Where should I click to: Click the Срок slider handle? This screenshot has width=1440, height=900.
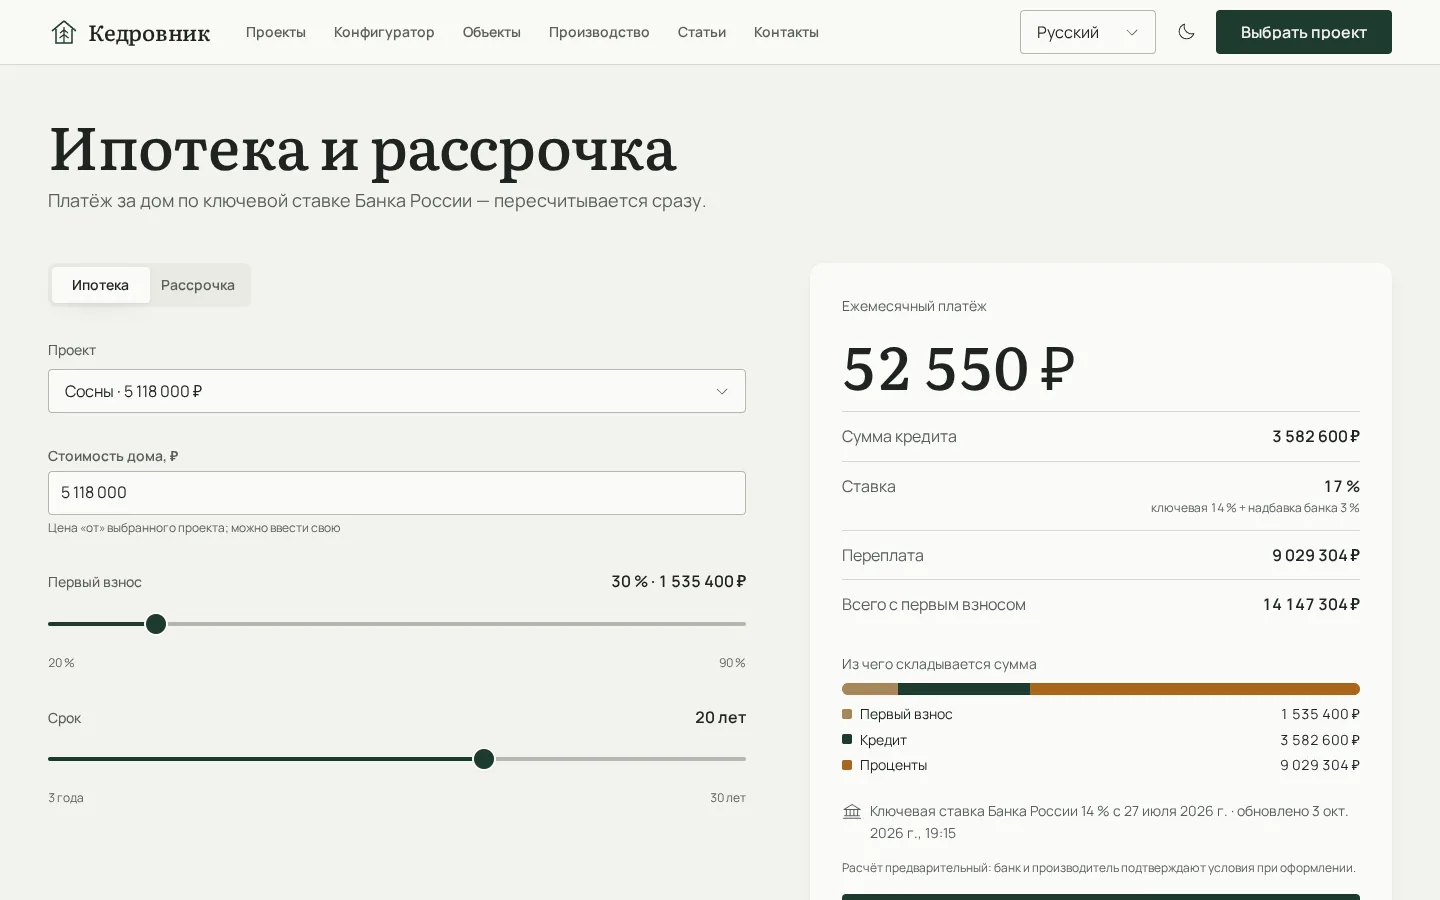tap(484, 759)
